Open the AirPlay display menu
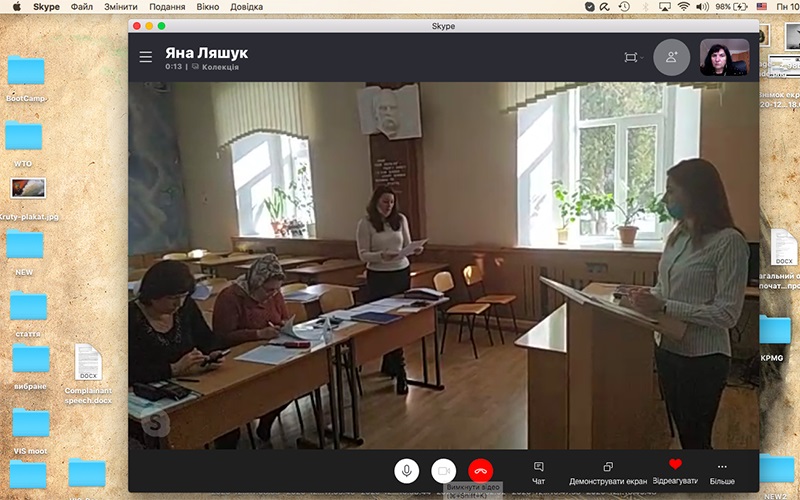The height and width of the screenshot is (500, 800). click(x=664, y=7)
